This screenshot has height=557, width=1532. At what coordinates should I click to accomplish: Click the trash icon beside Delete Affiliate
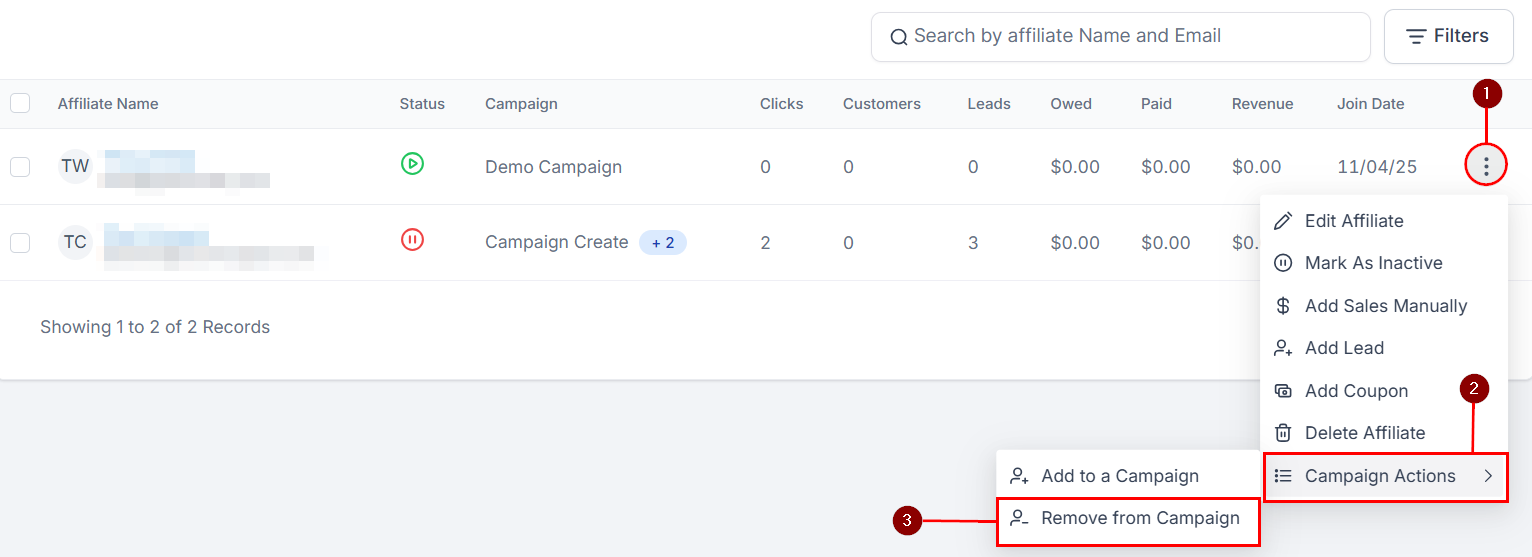(x=1283, y=433)
